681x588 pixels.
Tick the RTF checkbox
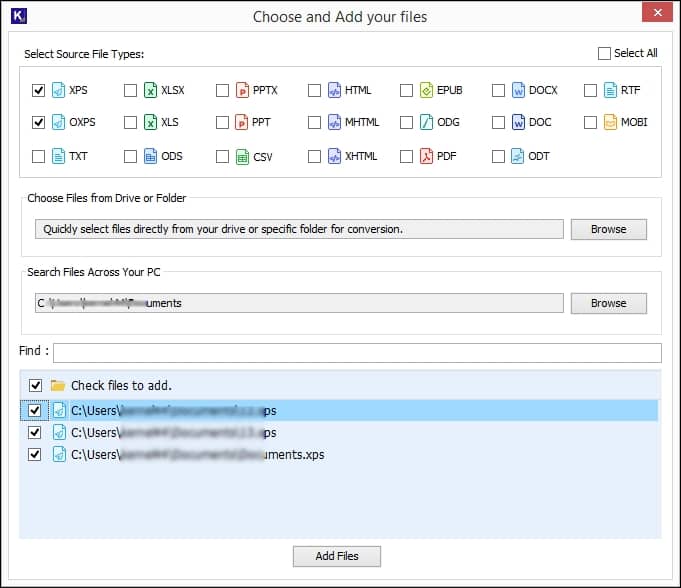point(590,90)
